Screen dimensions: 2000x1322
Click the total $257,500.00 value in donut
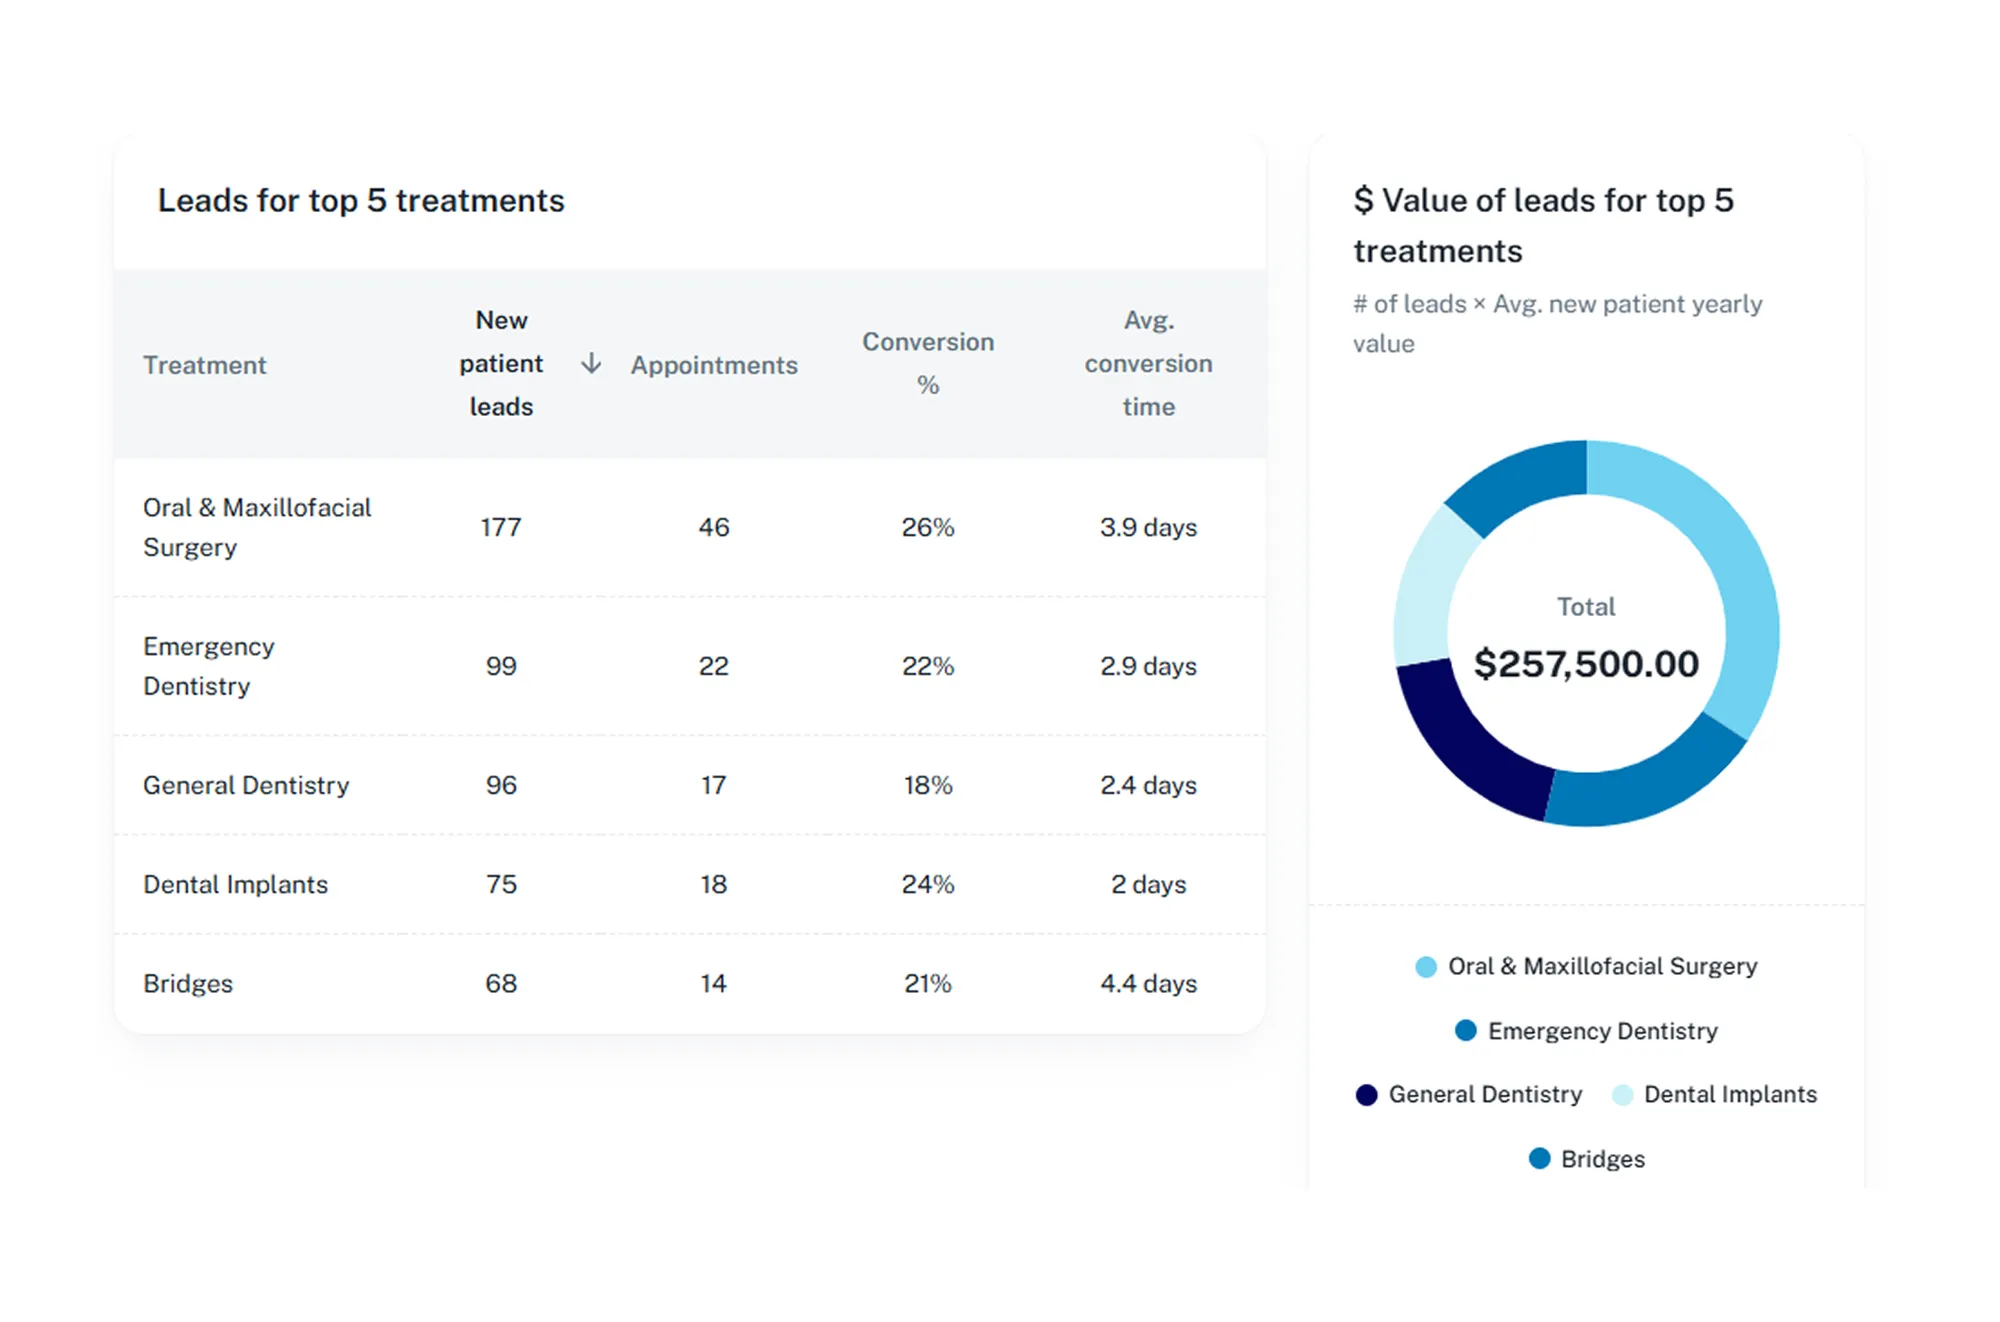(x=1586, y=664)
